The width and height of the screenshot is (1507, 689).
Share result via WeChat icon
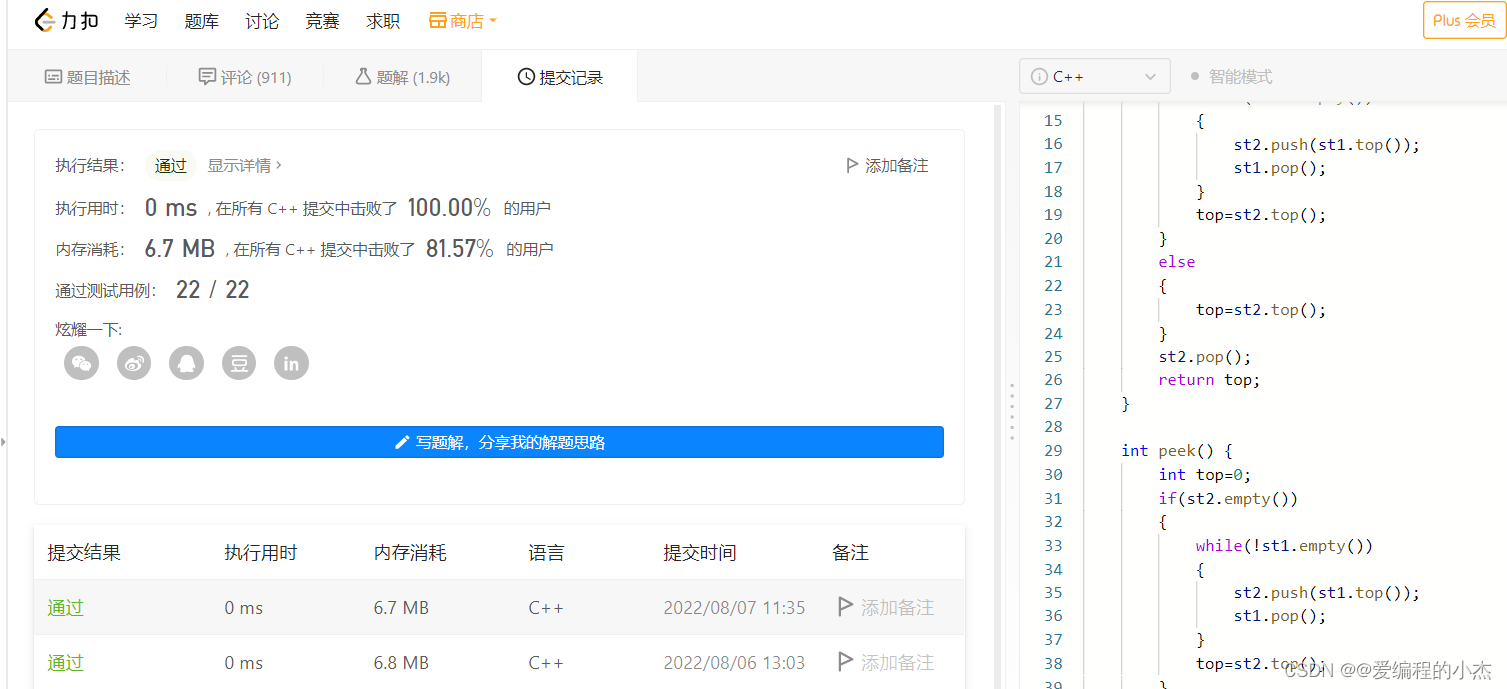tap(82, 363)
